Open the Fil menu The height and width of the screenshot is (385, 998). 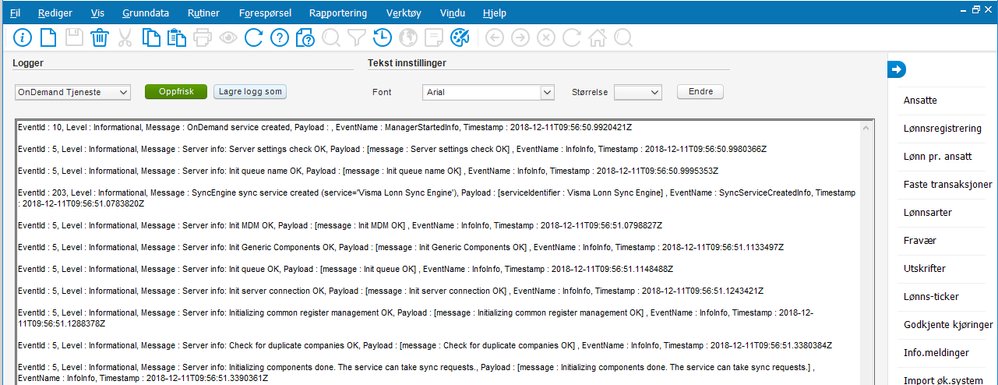(15, 13)
